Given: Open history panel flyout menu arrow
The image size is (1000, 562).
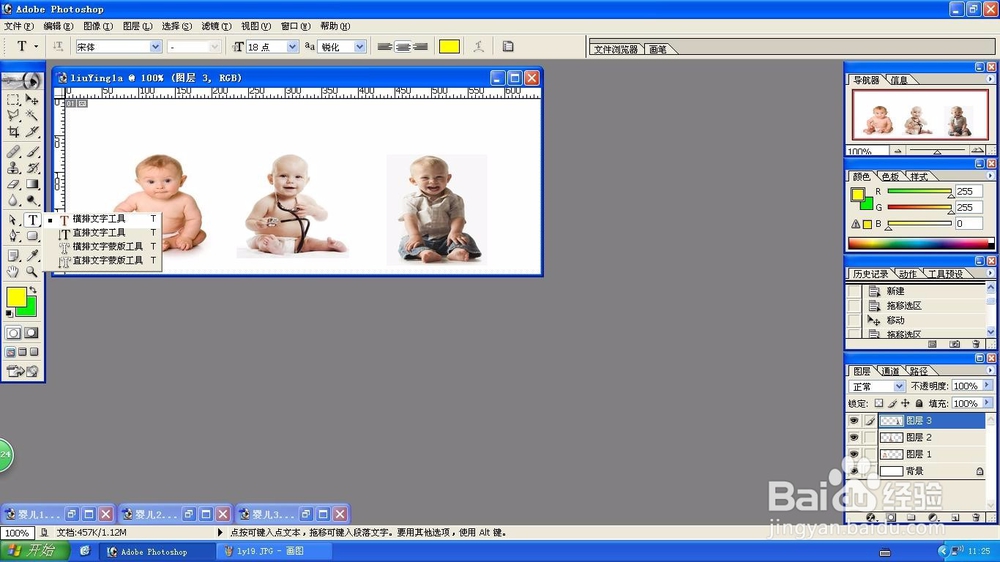Looking at the screenshot, I should pos(990,273).
